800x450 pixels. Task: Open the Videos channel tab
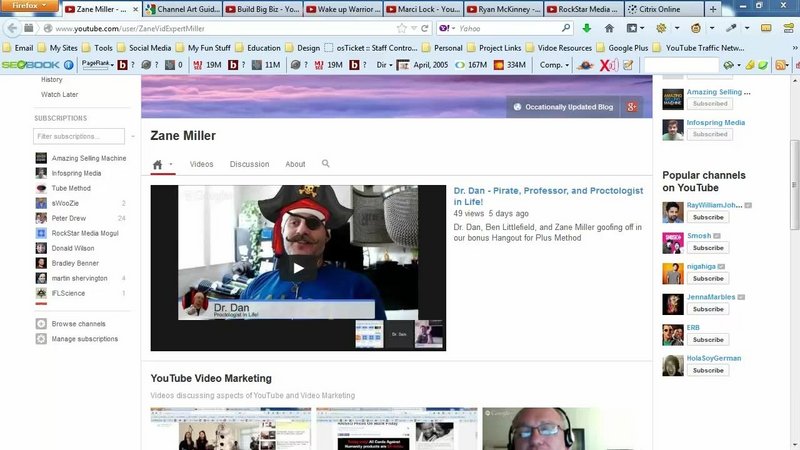point(202,164)
